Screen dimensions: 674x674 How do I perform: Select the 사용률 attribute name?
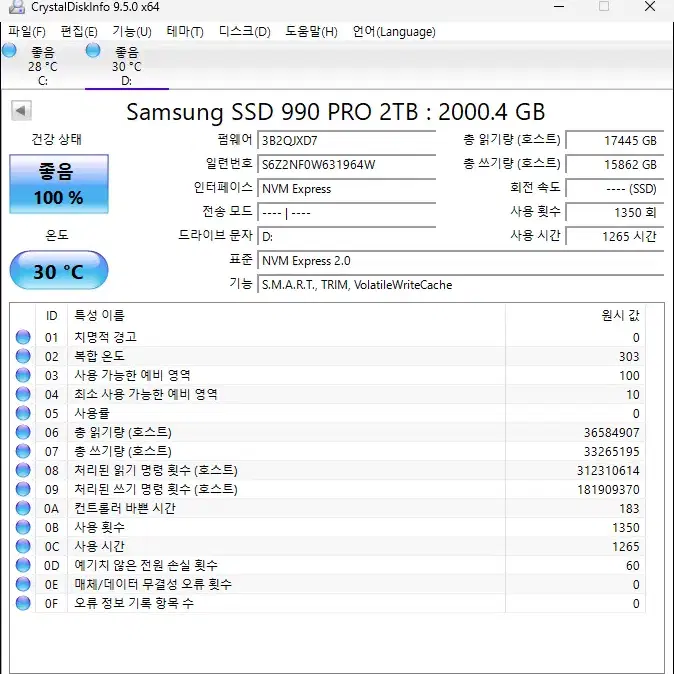(x=92, y=413)
